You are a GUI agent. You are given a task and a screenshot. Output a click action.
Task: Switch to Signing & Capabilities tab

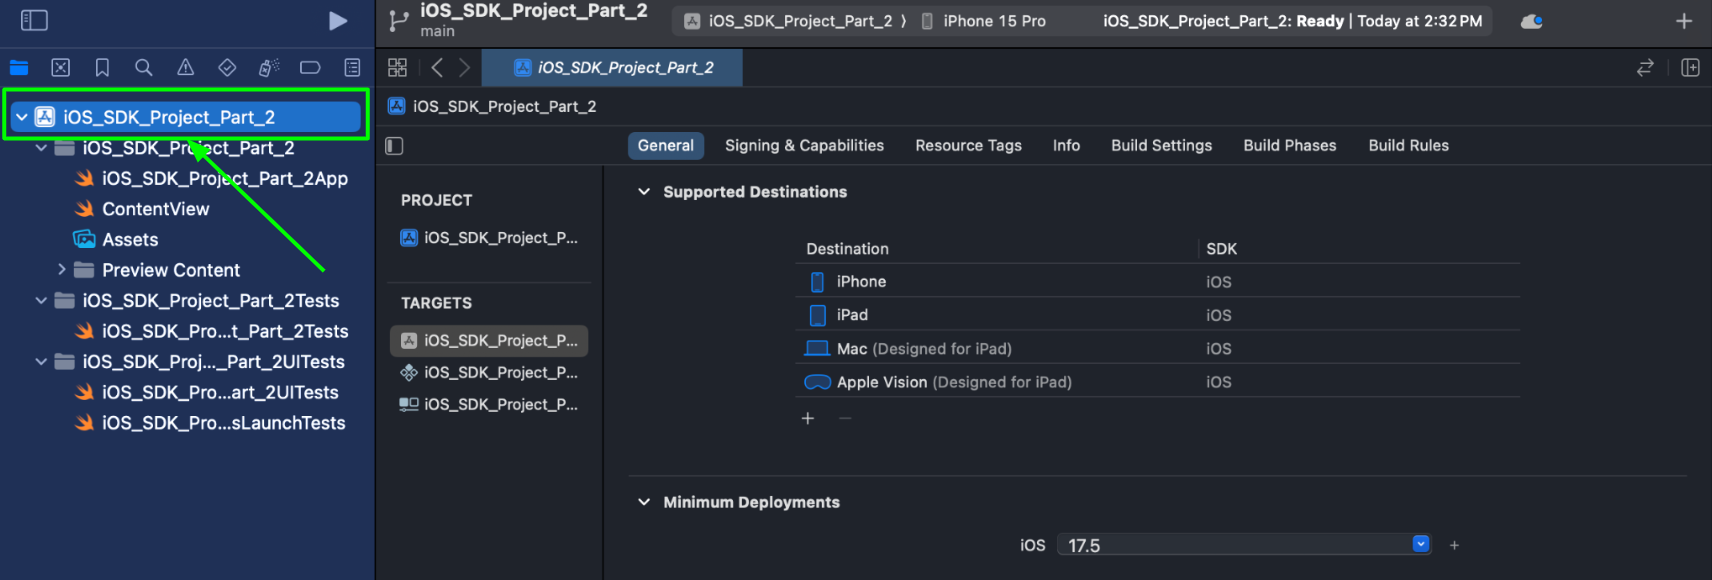804,146
